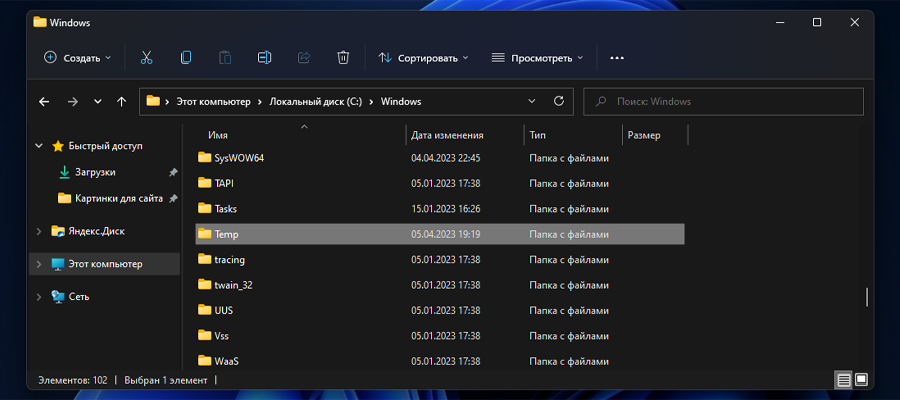Click the Share icon in toolbar
The image size is (900, 400).
pyautogui.click(x=304, y=57)
